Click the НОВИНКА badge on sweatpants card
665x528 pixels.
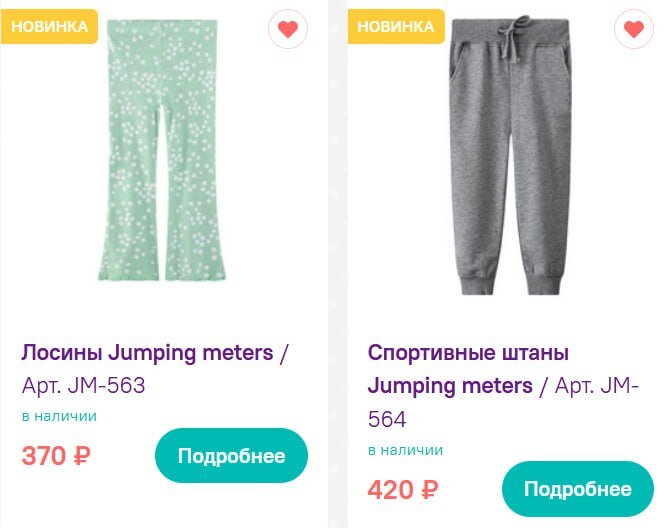(x=395, y=27)
